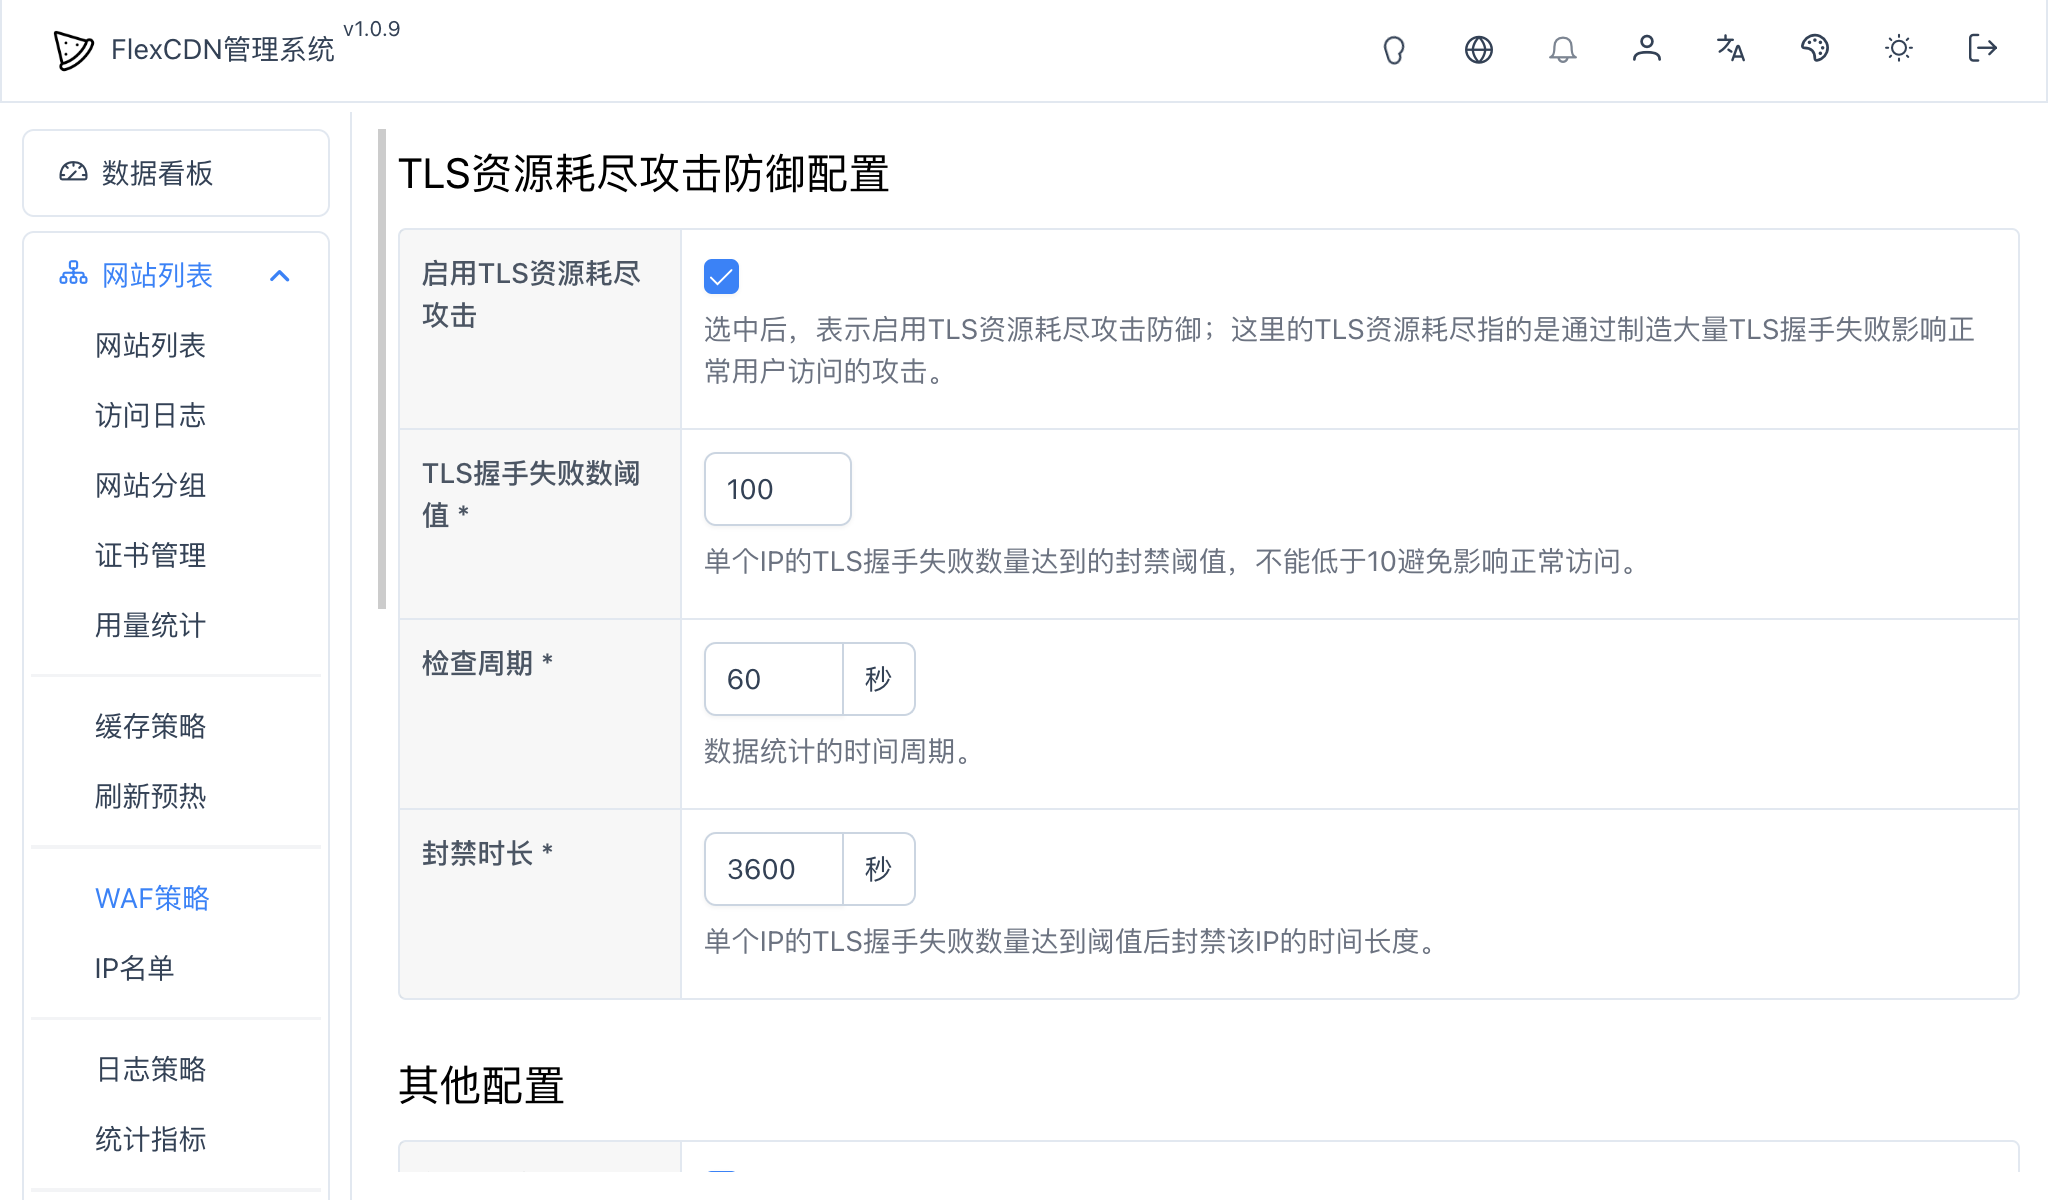Collapse the 网站列表 section chevron

[x=281, y=274]
